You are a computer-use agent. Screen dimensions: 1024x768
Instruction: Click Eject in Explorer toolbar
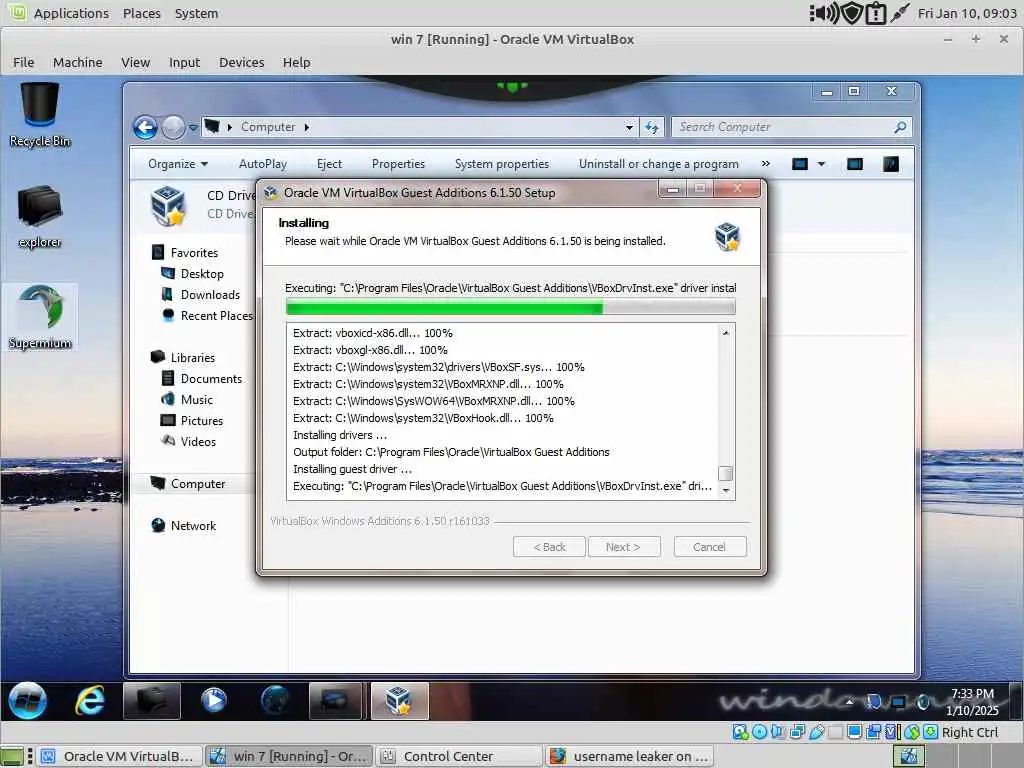tap(329, 164)
